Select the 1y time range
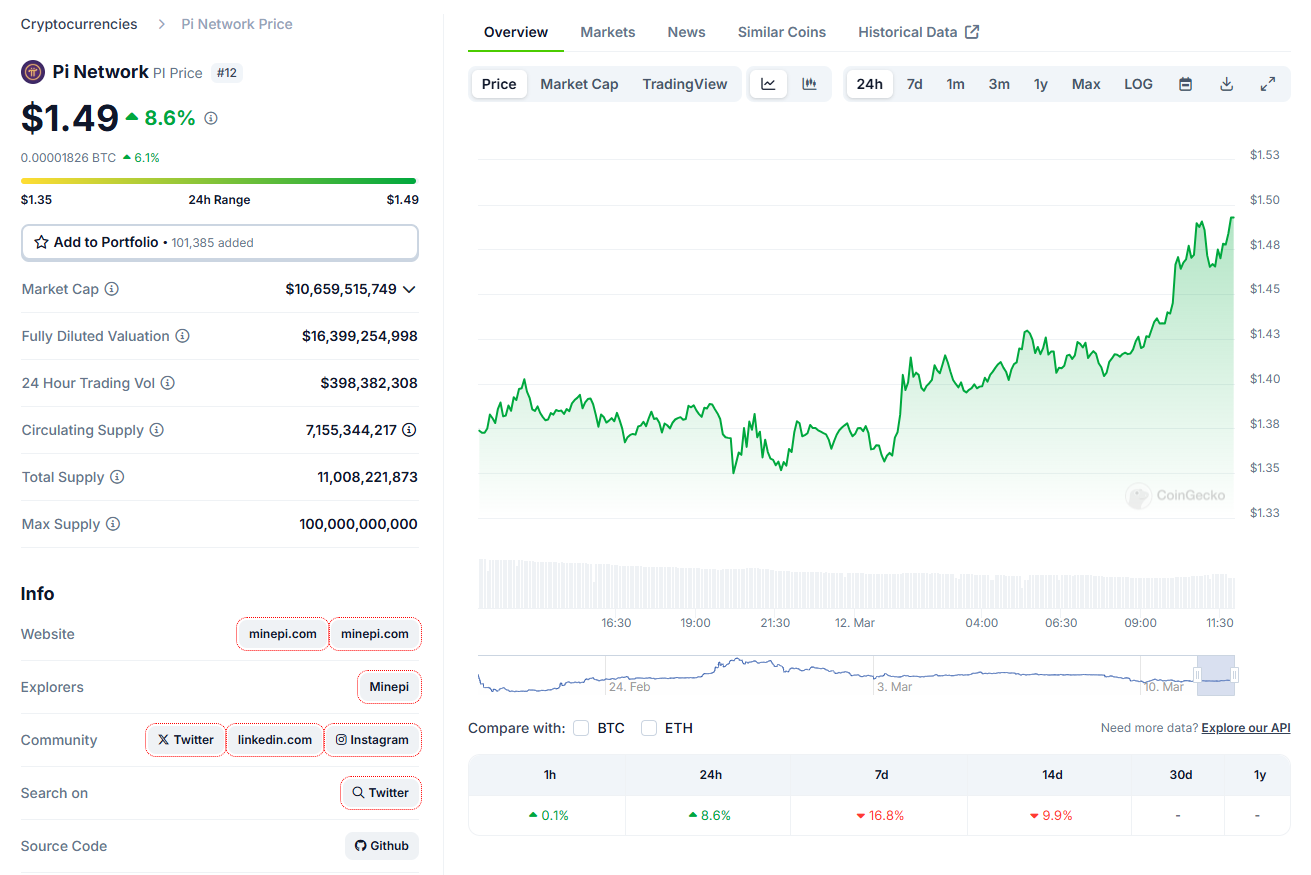 click(x=1041, y=84)
